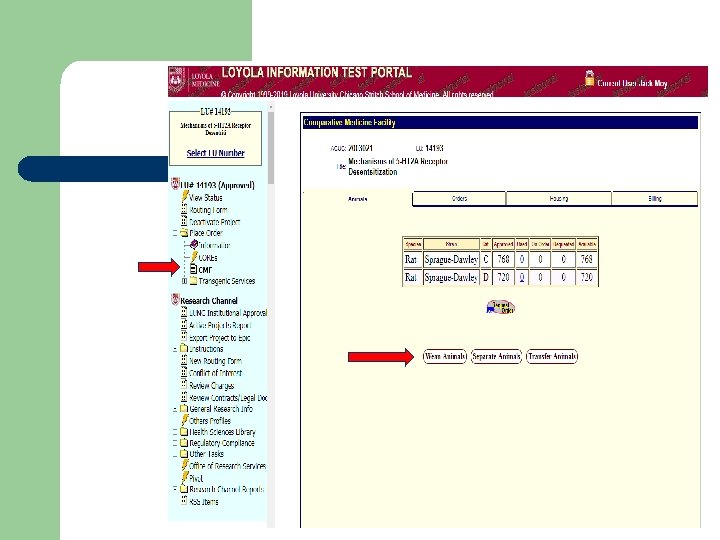Click the Research Channel shield icon
This screenshot has height=540, width=720.
(x=175, y=300)
